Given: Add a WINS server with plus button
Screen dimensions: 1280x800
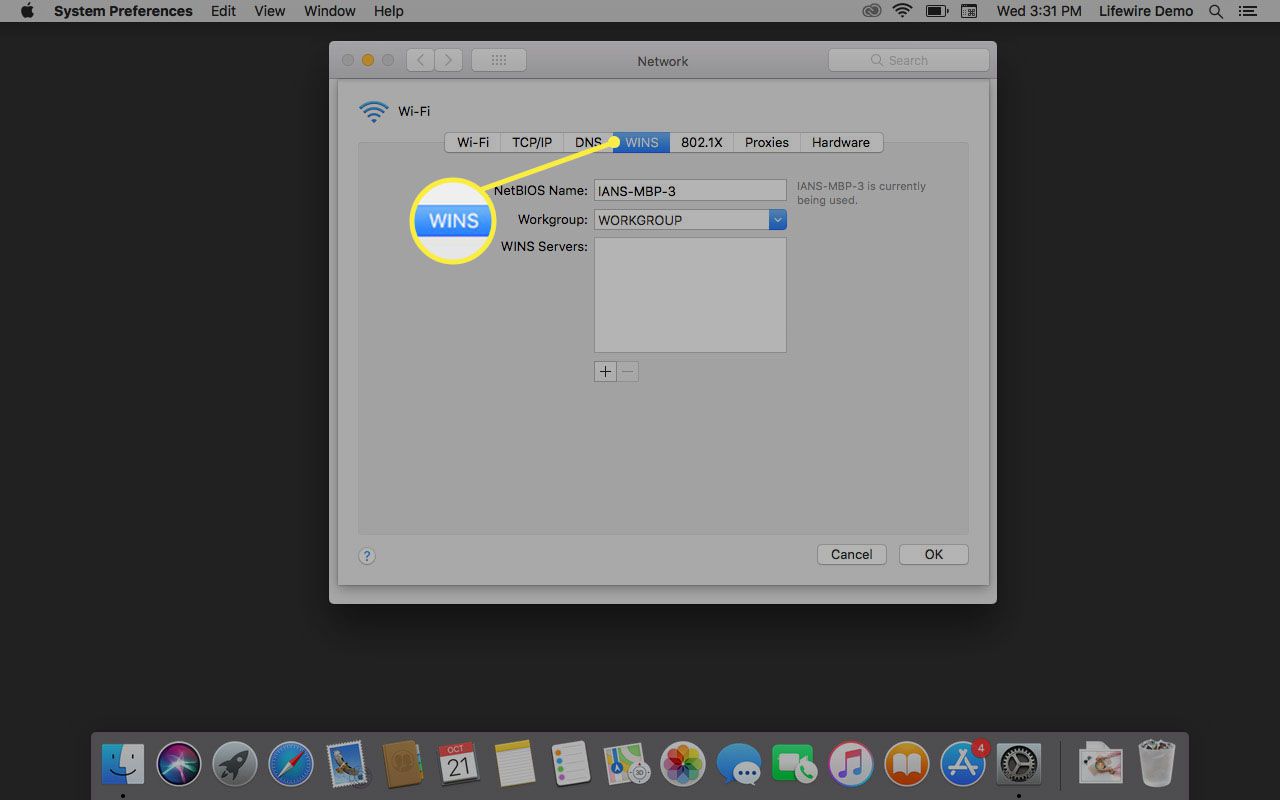Looking at the screenshot, I should coord(605,372).
